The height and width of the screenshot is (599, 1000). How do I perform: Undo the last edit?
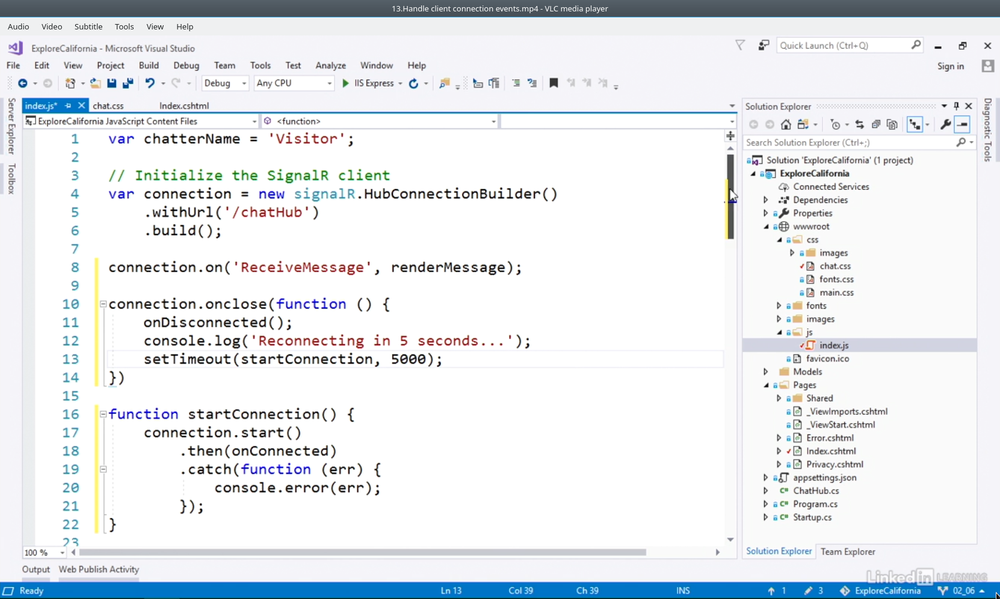point(149,84)
